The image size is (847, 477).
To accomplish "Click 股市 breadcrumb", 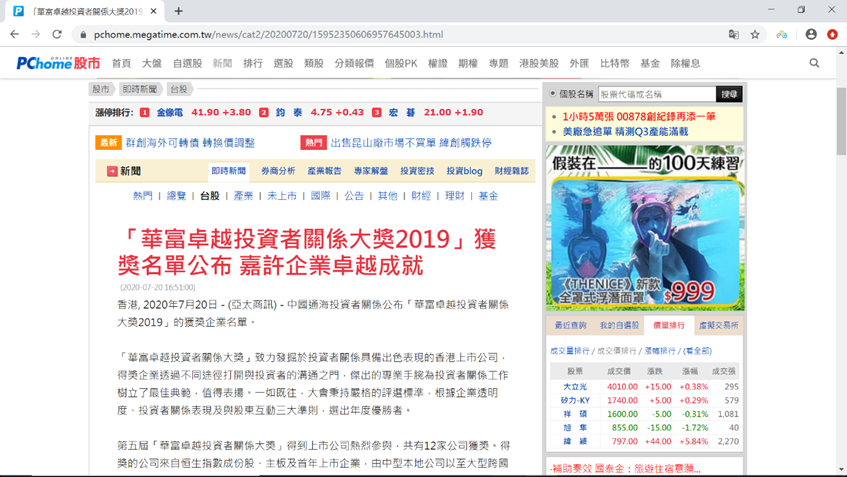I will click(101, 89).
